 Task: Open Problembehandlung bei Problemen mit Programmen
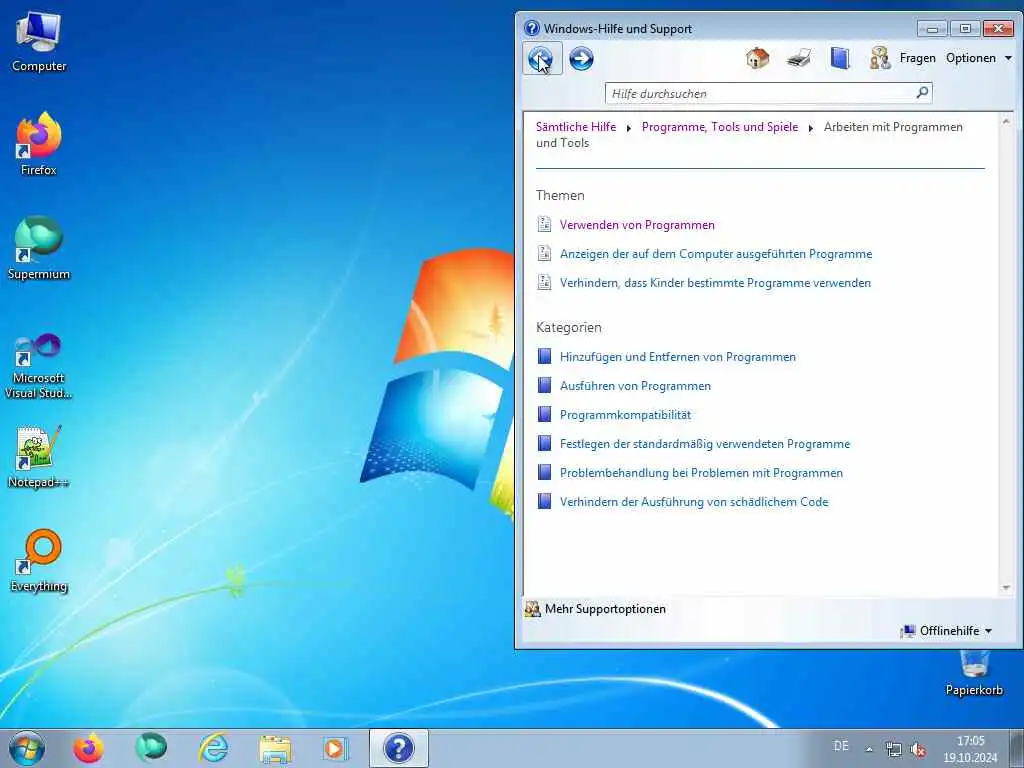(x=701, y=473)
